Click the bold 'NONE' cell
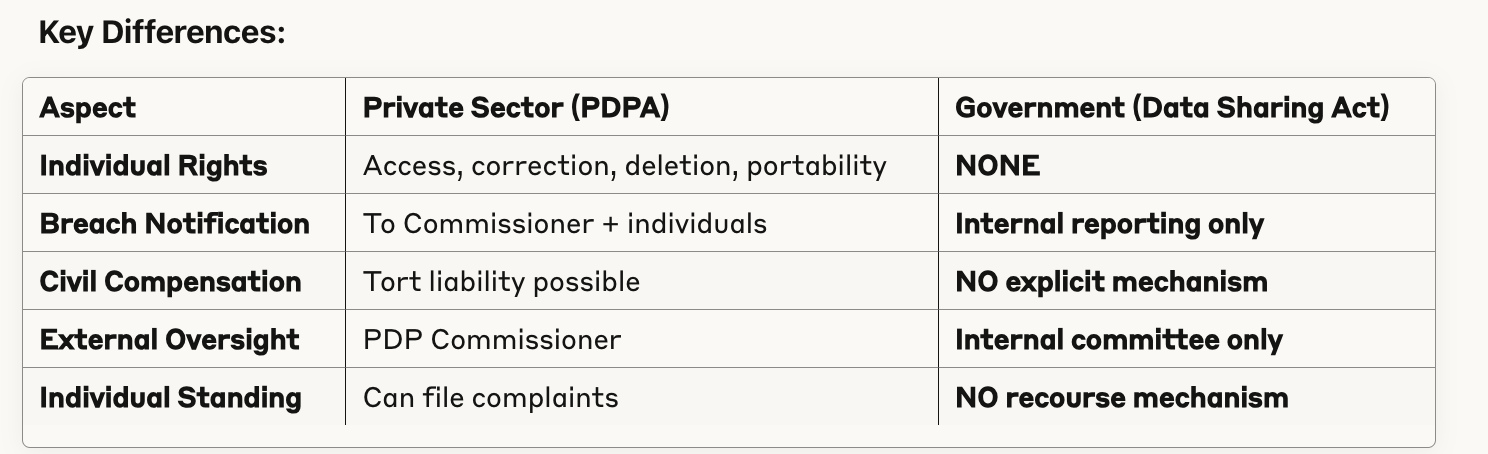 (x=997, y=165)
